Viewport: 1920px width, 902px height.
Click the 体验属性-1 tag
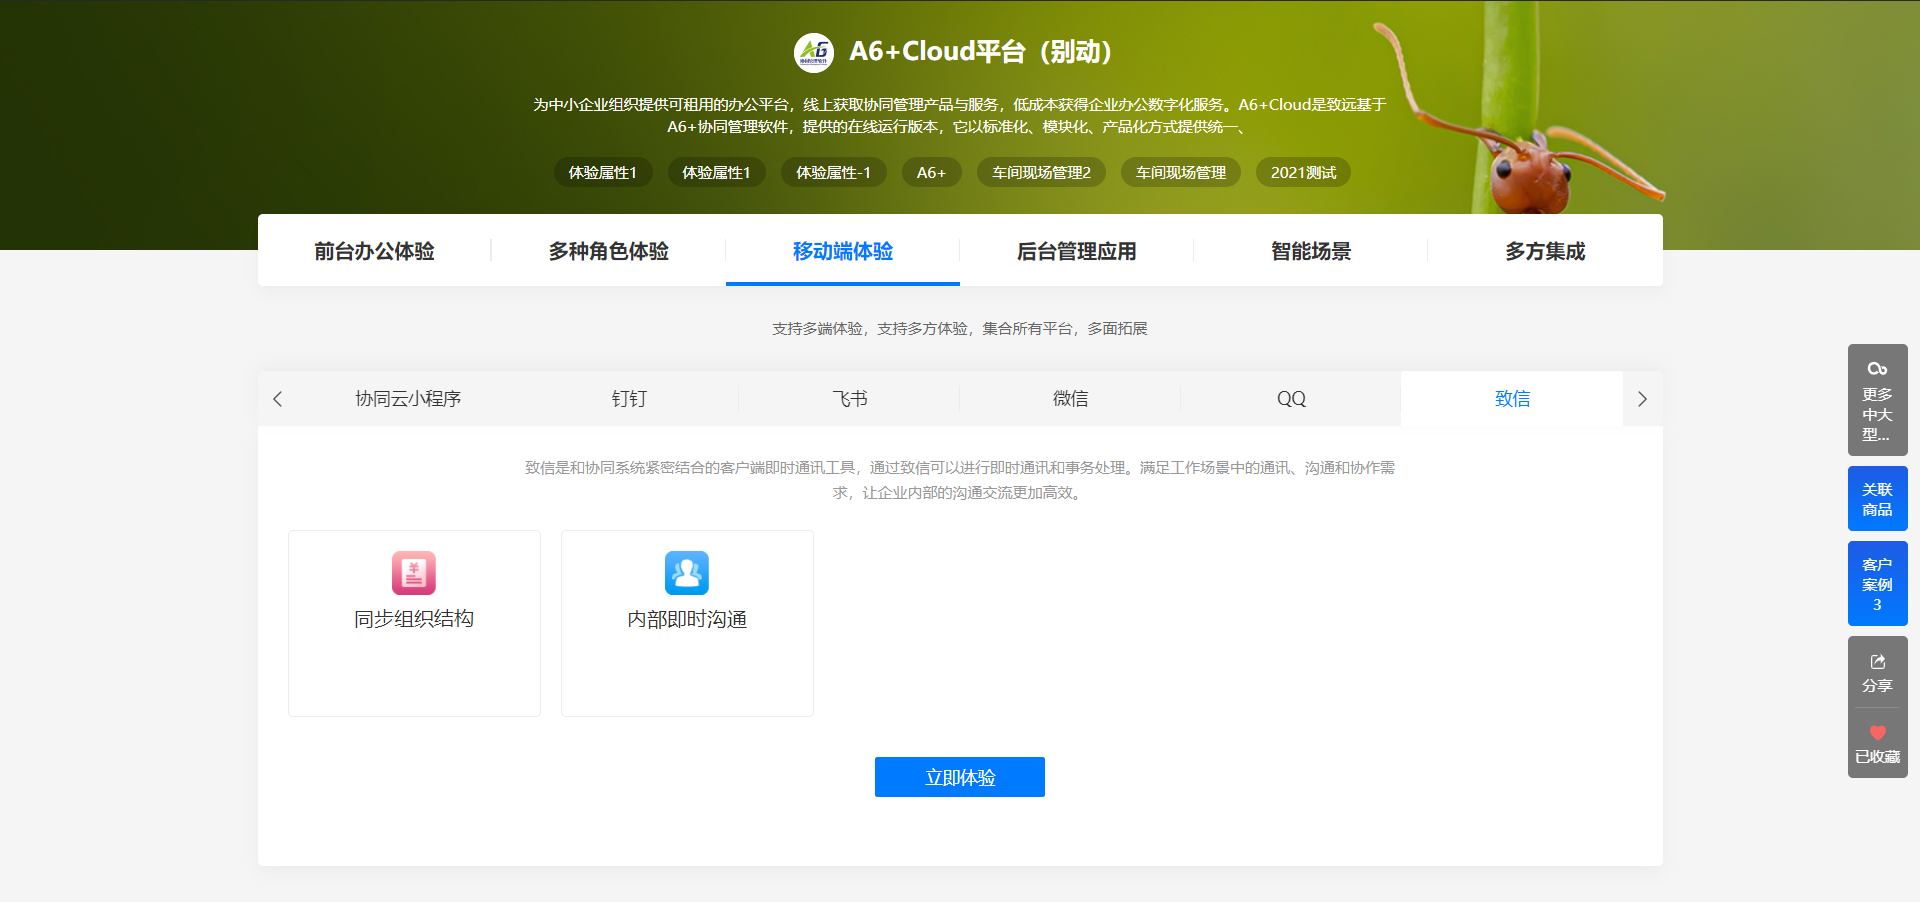(833, 172)
